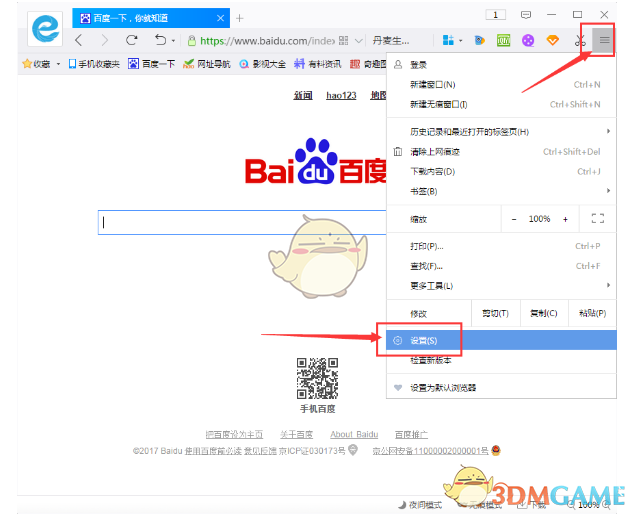Click the undo close tab icon
This screenshot has width=636, height=514.
(161, 40)
